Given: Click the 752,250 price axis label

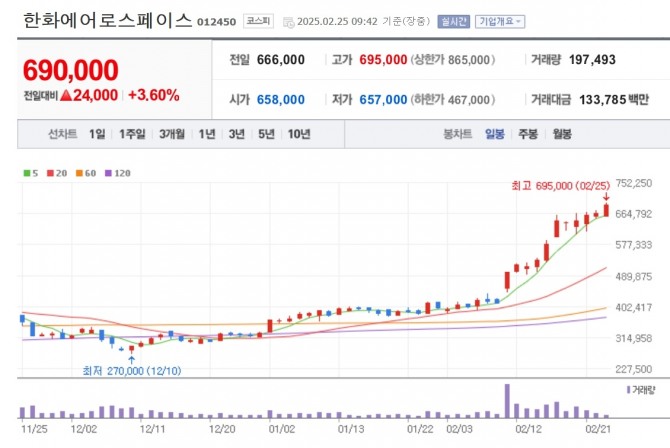Looking at the screenshot, I should click(x=634, y=183).
